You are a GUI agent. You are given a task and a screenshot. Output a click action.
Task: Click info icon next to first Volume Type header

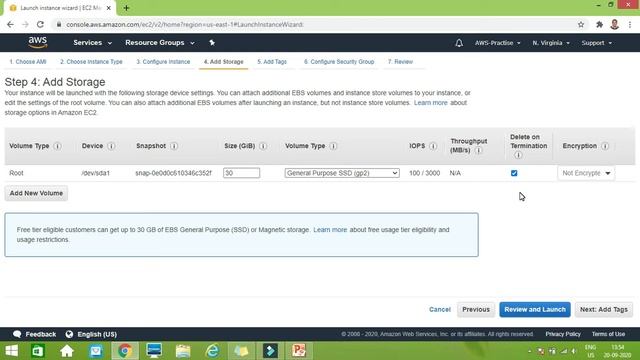[x=58, y=146]
